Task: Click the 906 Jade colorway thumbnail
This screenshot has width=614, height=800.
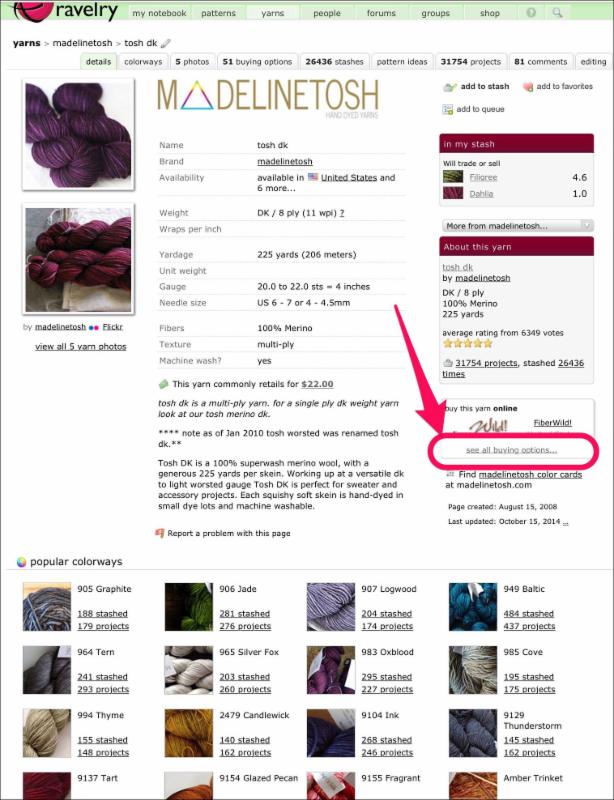Action: 188,607
